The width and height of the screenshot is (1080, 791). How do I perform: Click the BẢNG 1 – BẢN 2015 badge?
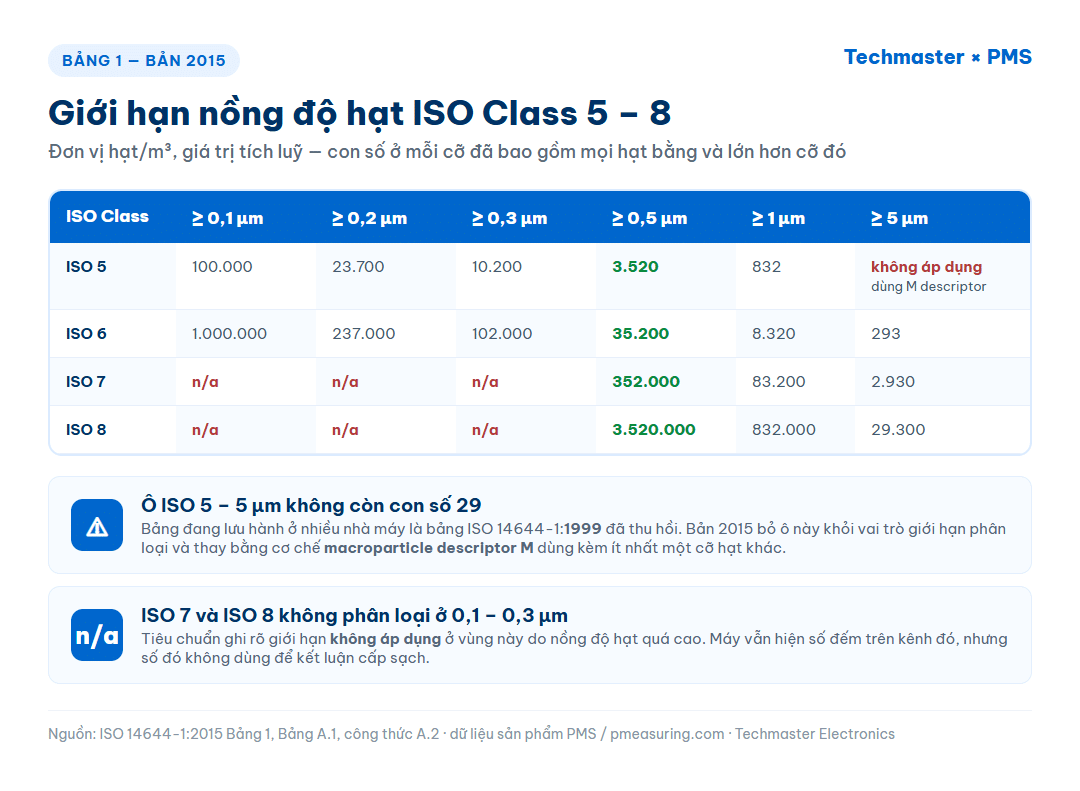click(x=144, y=61)
